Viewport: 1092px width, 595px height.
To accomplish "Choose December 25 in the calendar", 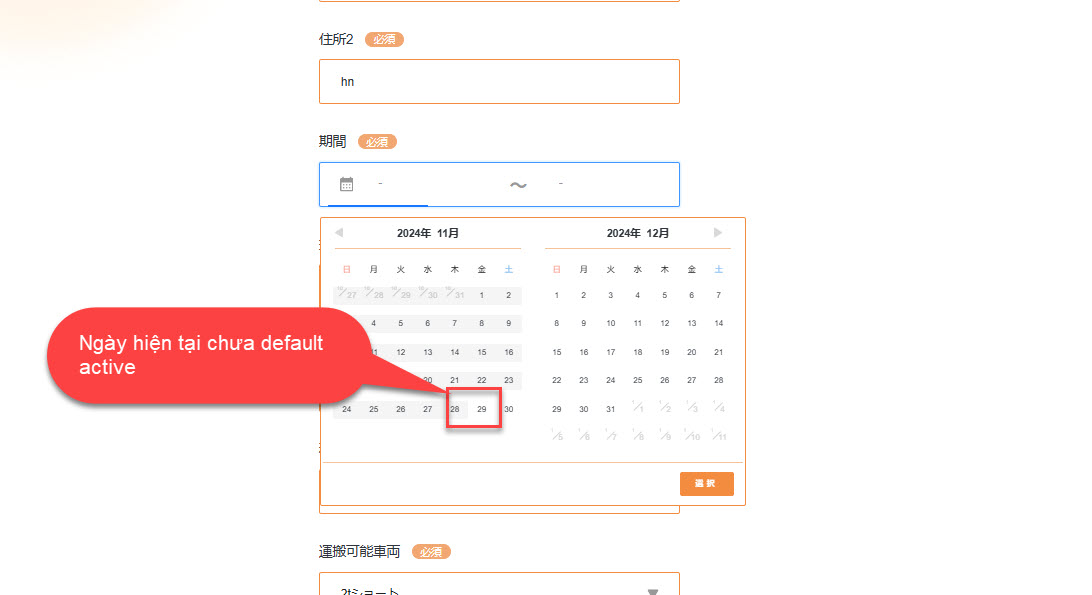I will tap(638, 380).
